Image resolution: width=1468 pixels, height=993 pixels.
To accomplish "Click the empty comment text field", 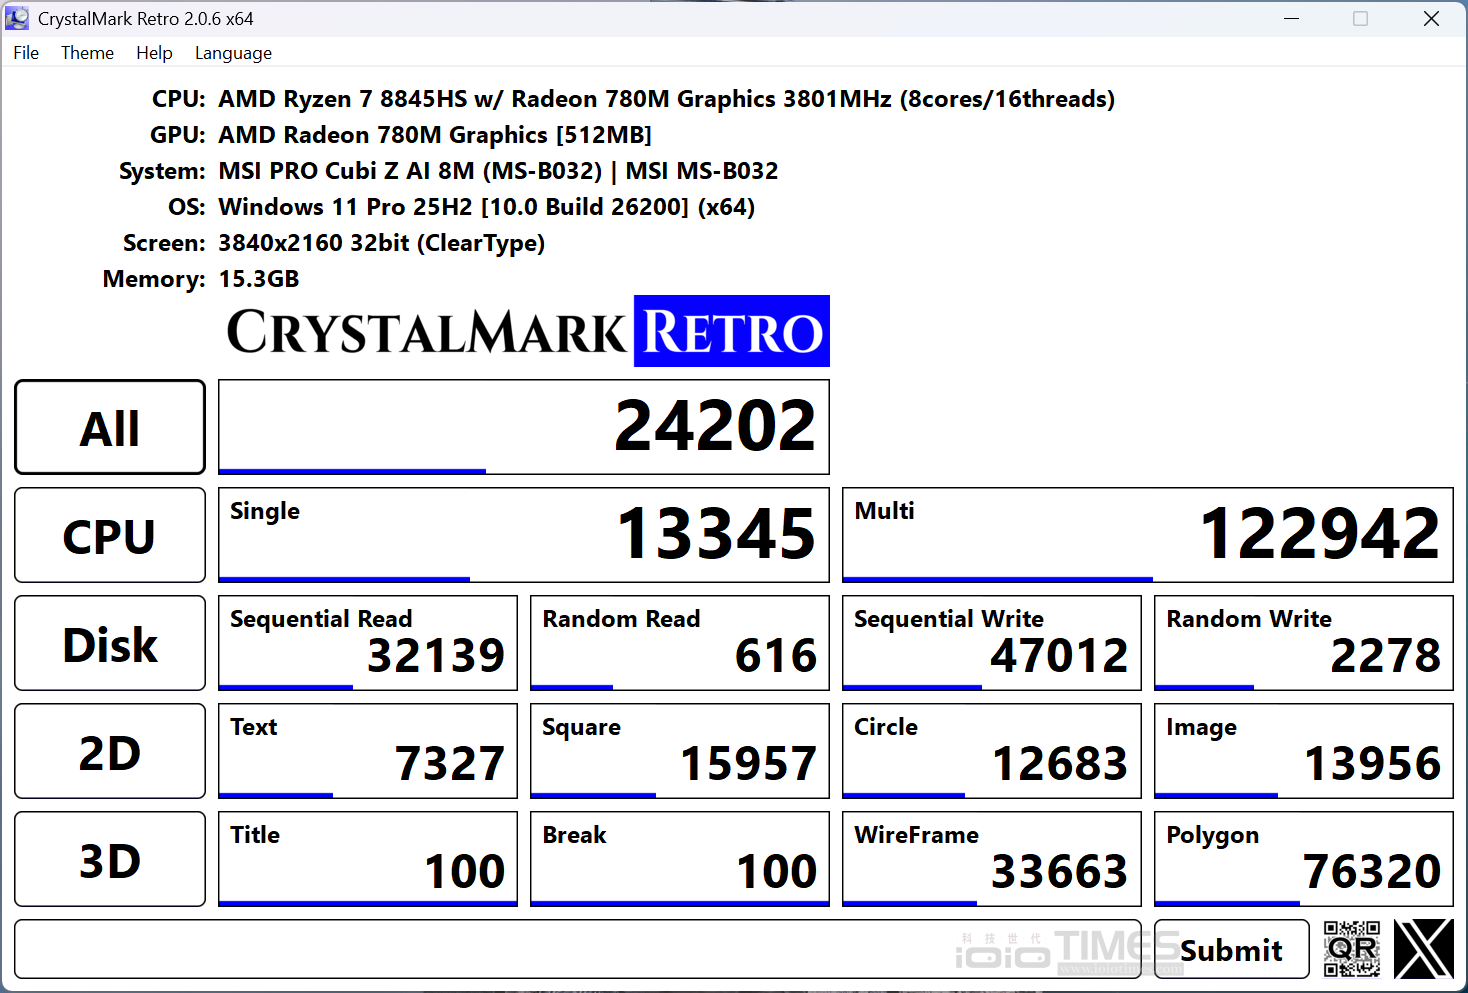I will click(x=480, y=949).
